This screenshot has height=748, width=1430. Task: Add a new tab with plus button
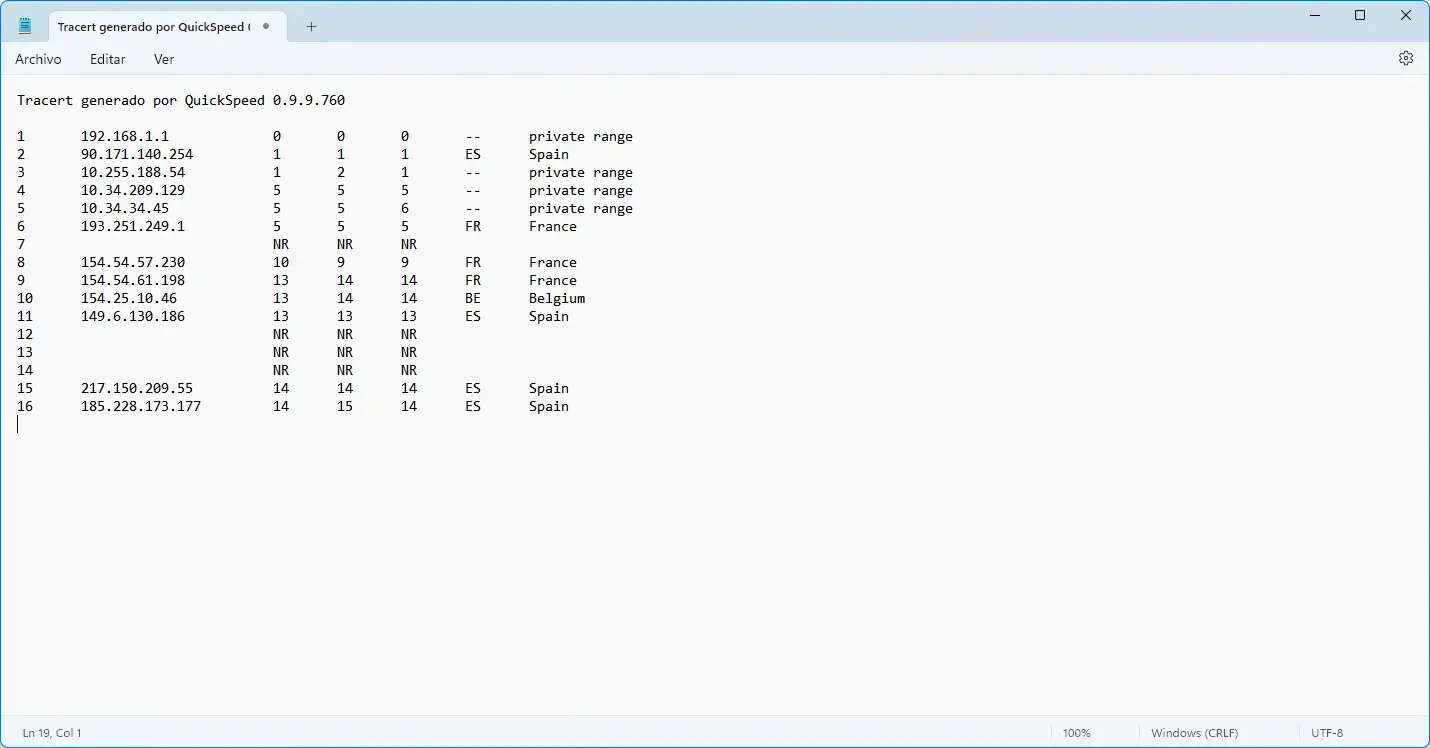click(x=311, y=27)
